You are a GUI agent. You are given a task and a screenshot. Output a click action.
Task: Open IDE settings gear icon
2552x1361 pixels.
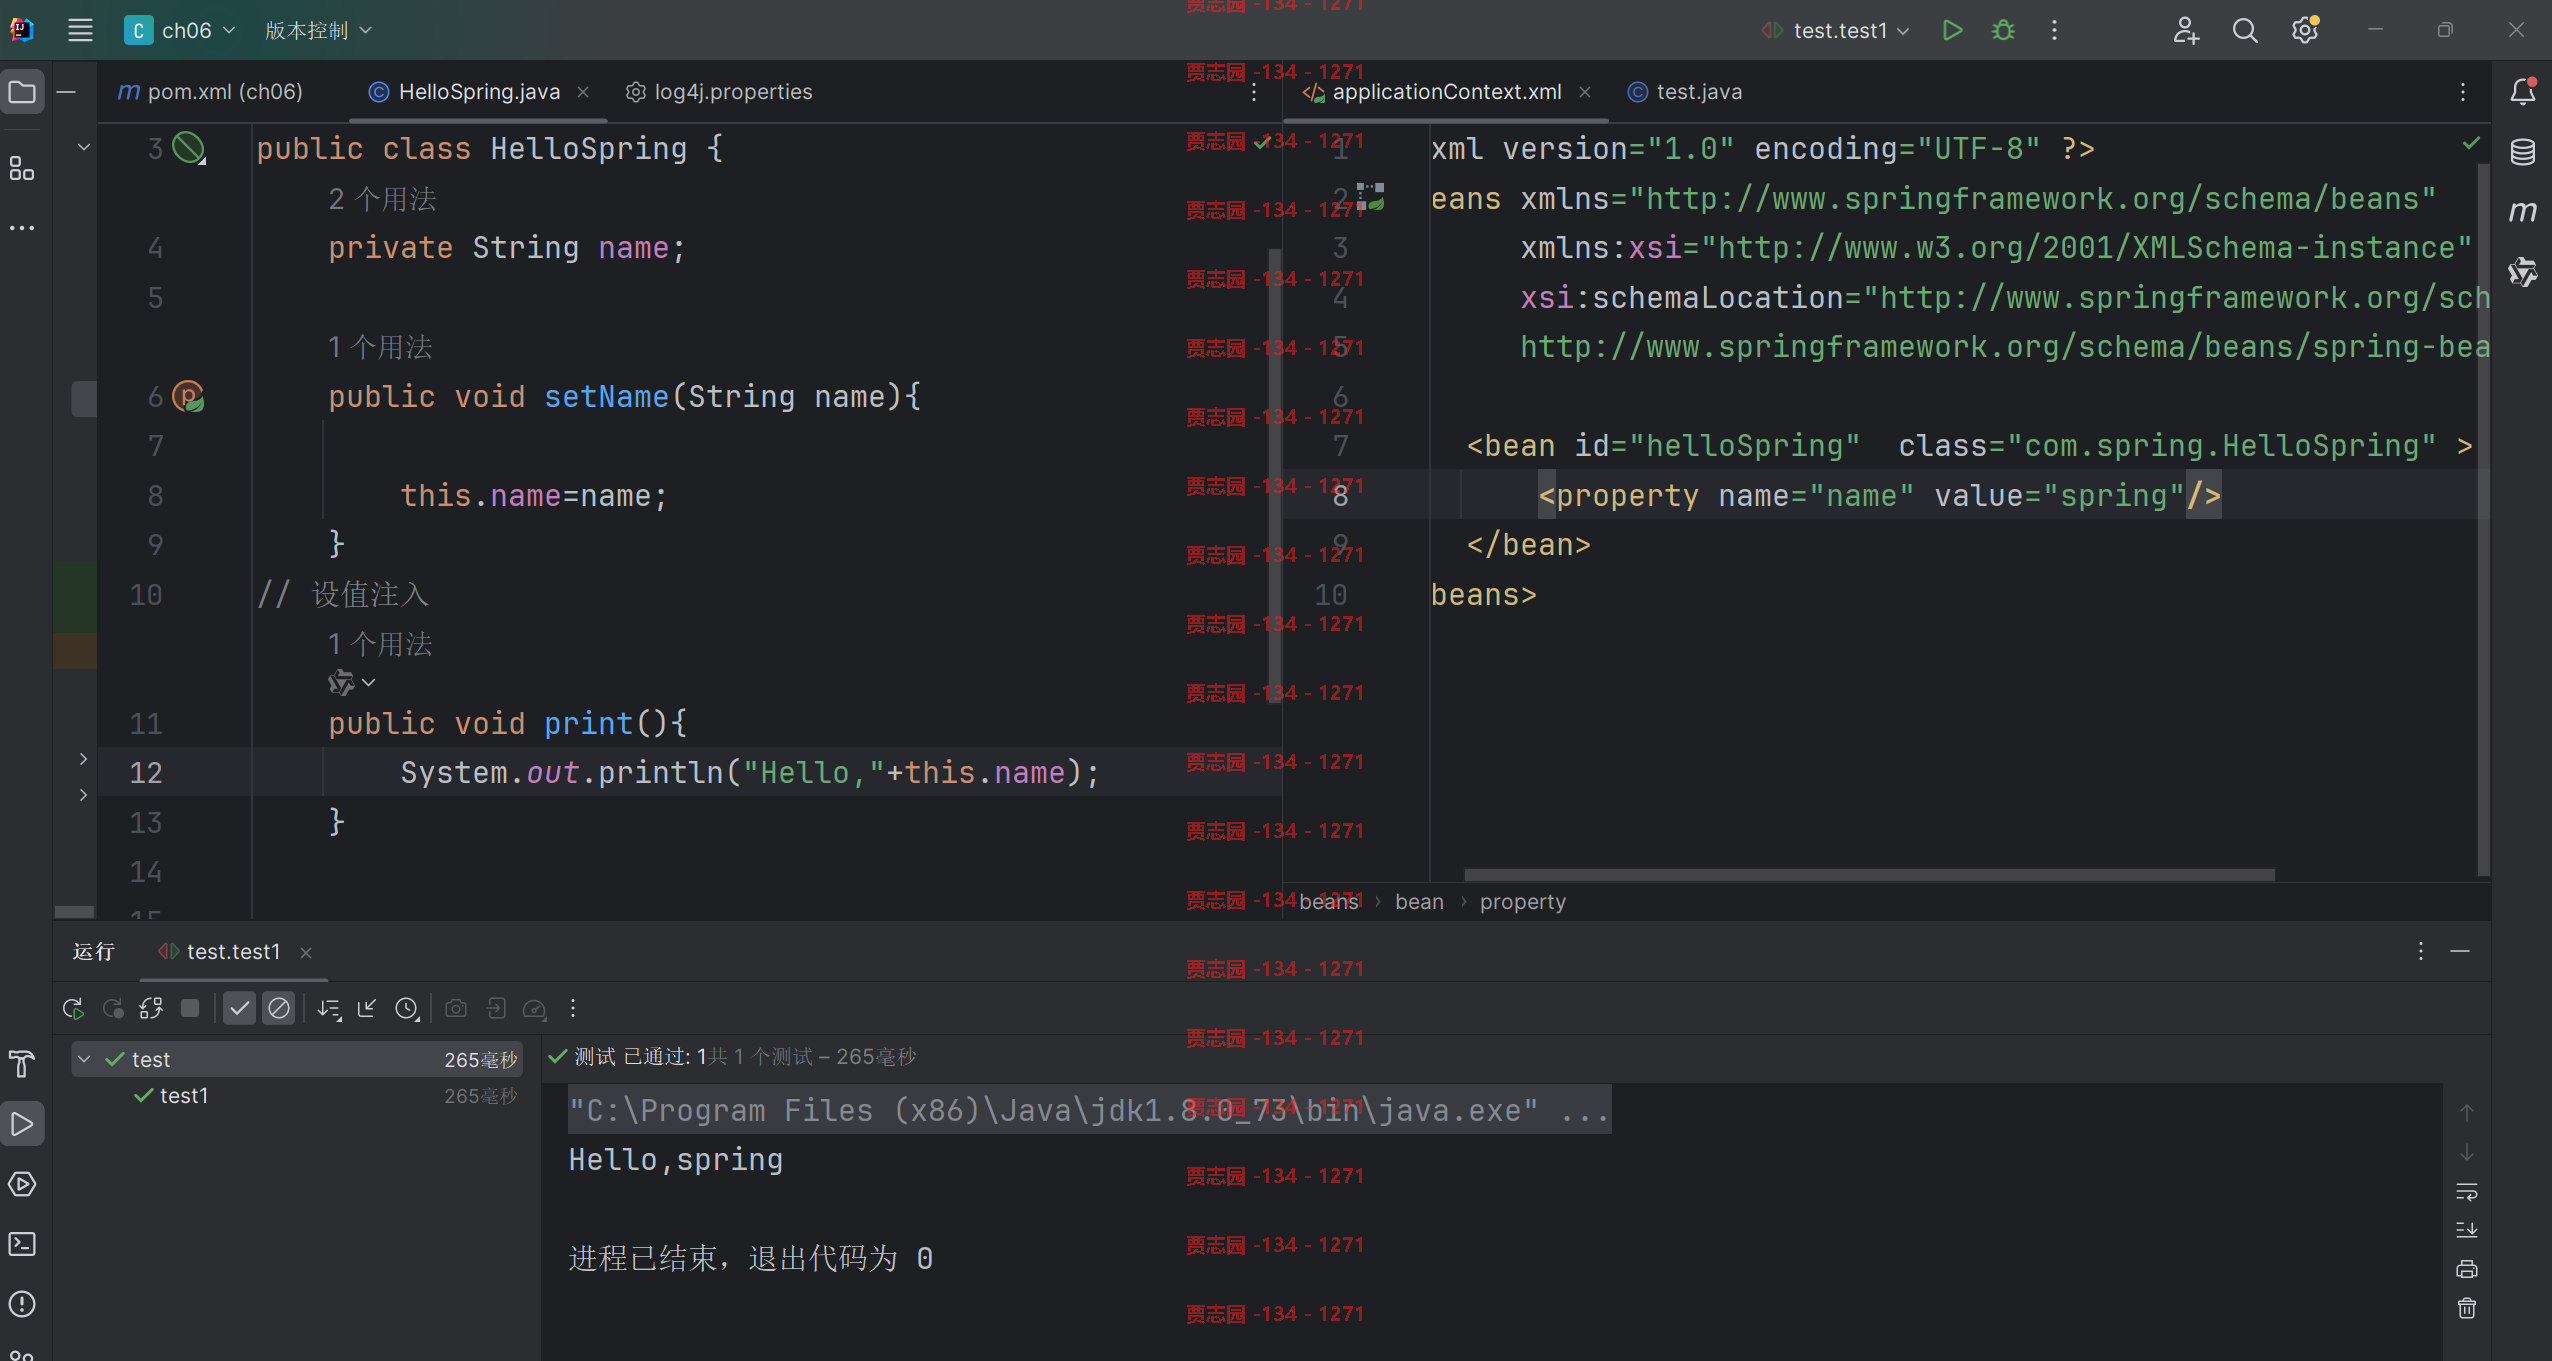[2305, 30]
